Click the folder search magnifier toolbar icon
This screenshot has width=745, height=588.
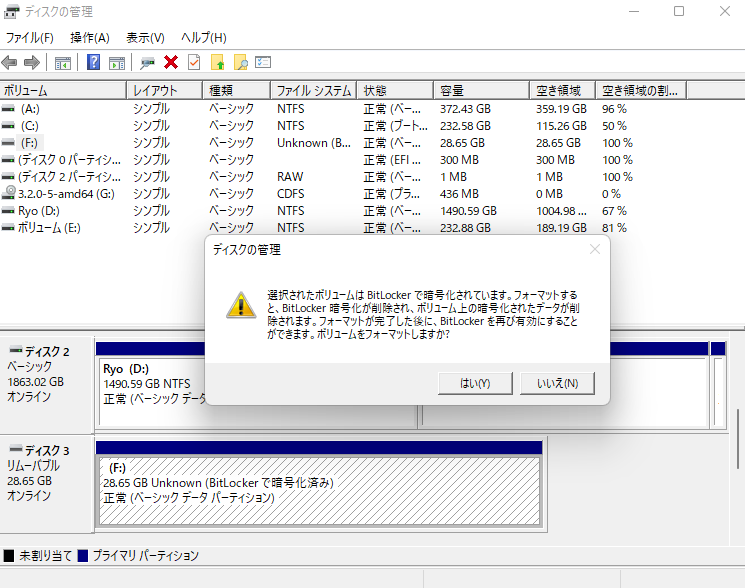240,62
